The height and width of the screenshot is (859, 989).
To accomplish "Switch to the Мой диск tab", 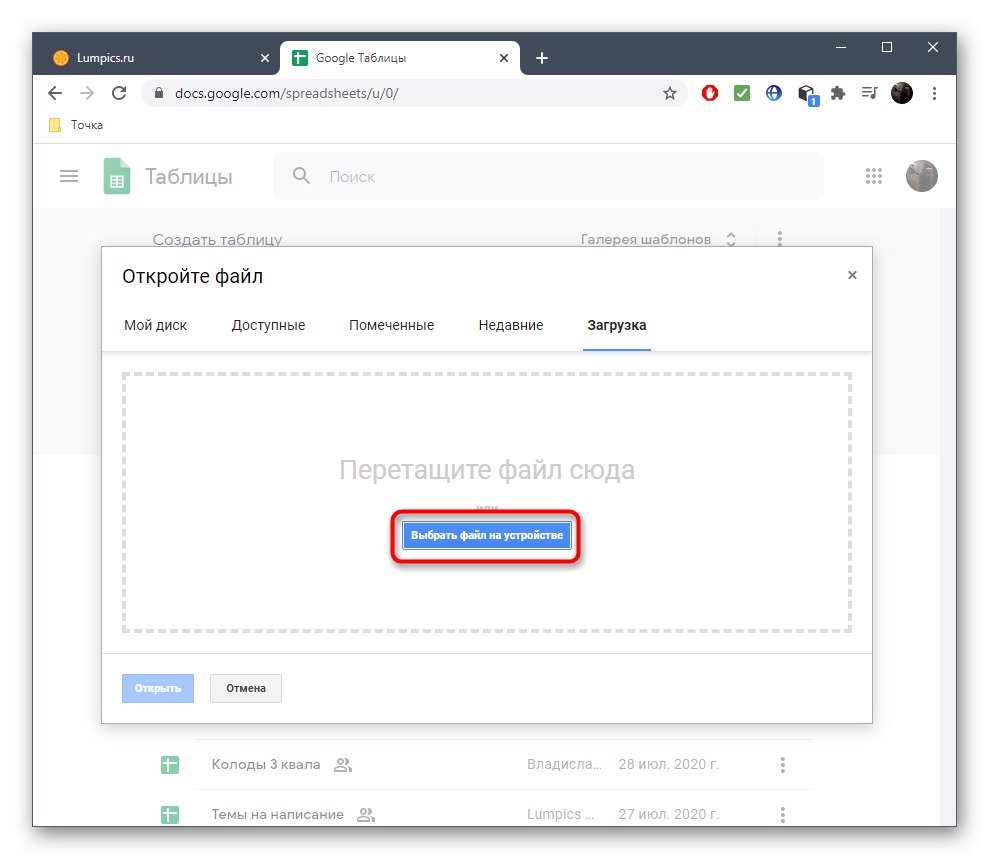I will (156, 325).
